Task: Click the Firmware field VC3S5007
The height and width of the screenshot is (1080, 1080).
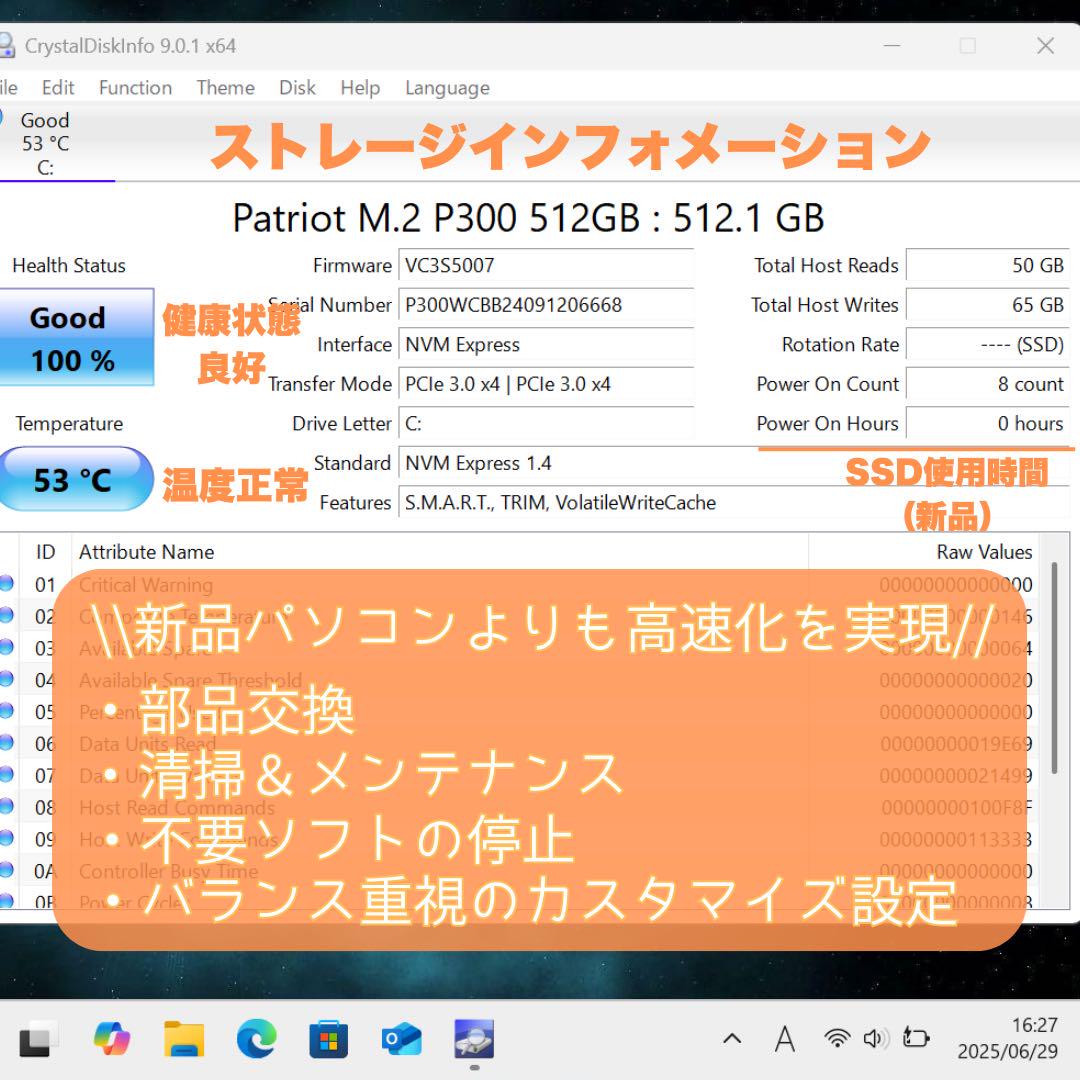Action: (546, 265)
